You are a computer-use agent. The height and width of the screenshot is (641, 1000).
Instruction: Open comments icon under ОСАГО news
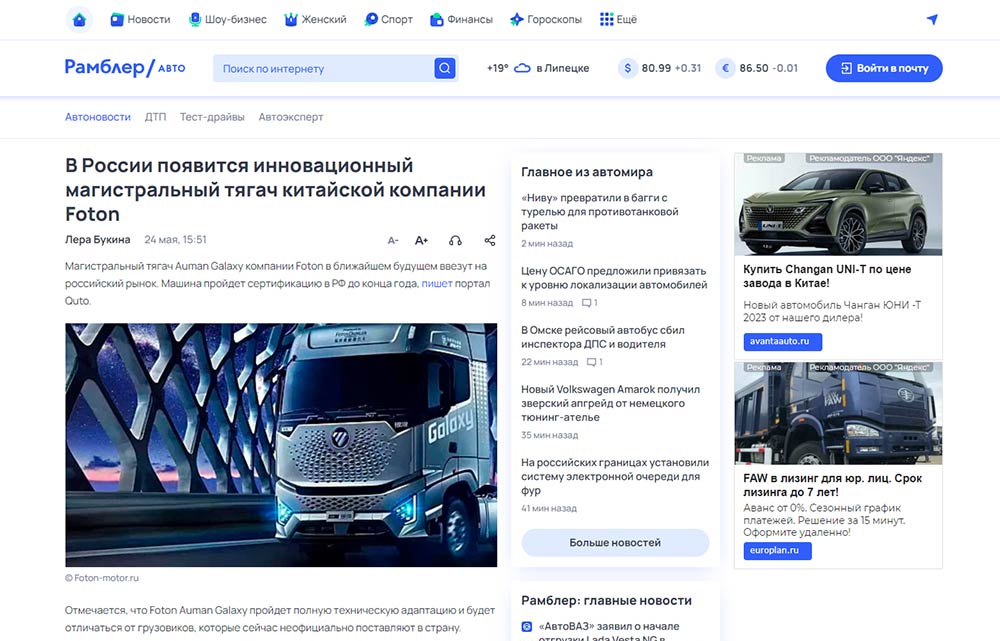(589, 303)
